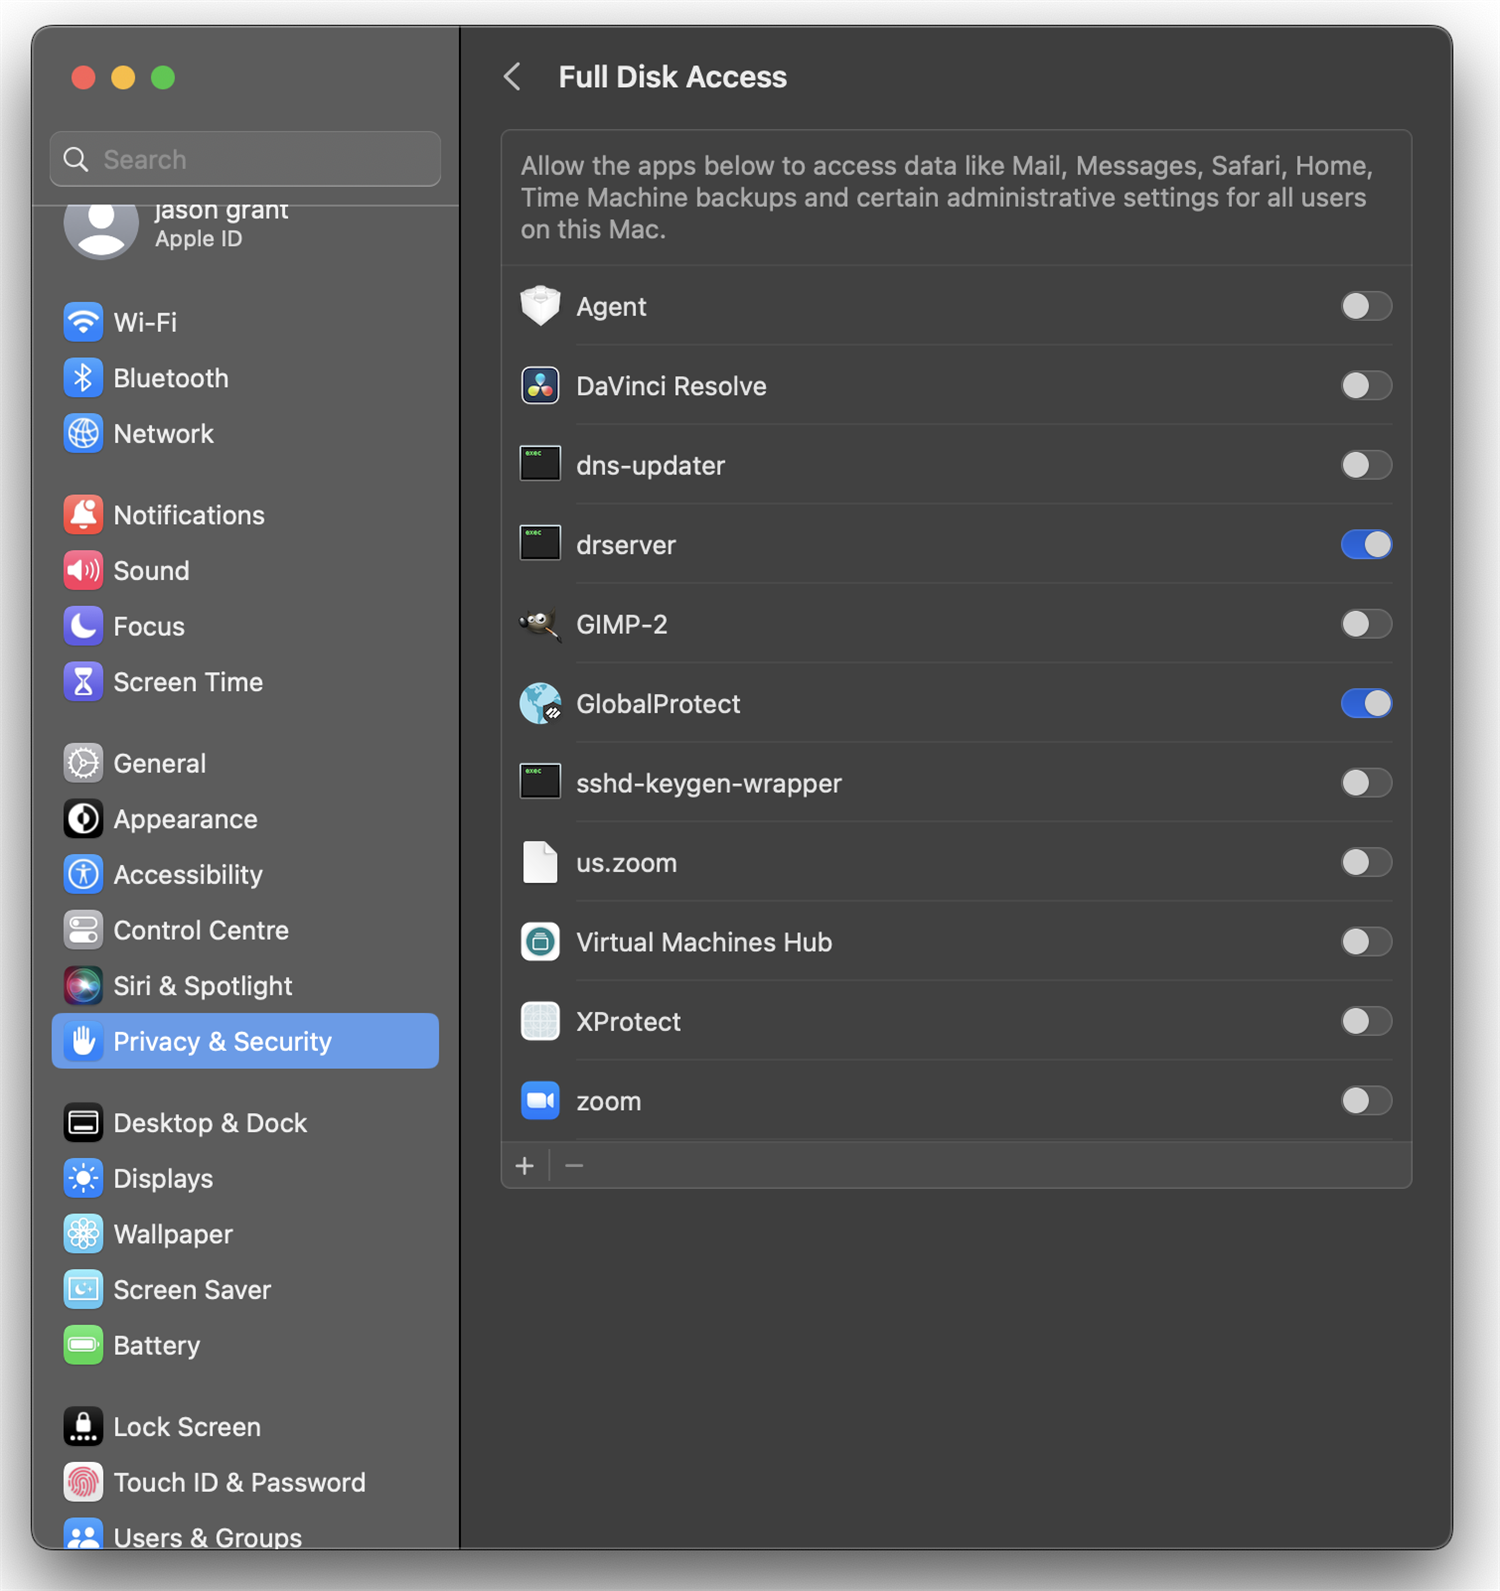The width and height of the screenshot is (1500, 1591).
Task: Click the Virtual Machines Hub icon
Action: pyautogui.click(x=540, y=942)
